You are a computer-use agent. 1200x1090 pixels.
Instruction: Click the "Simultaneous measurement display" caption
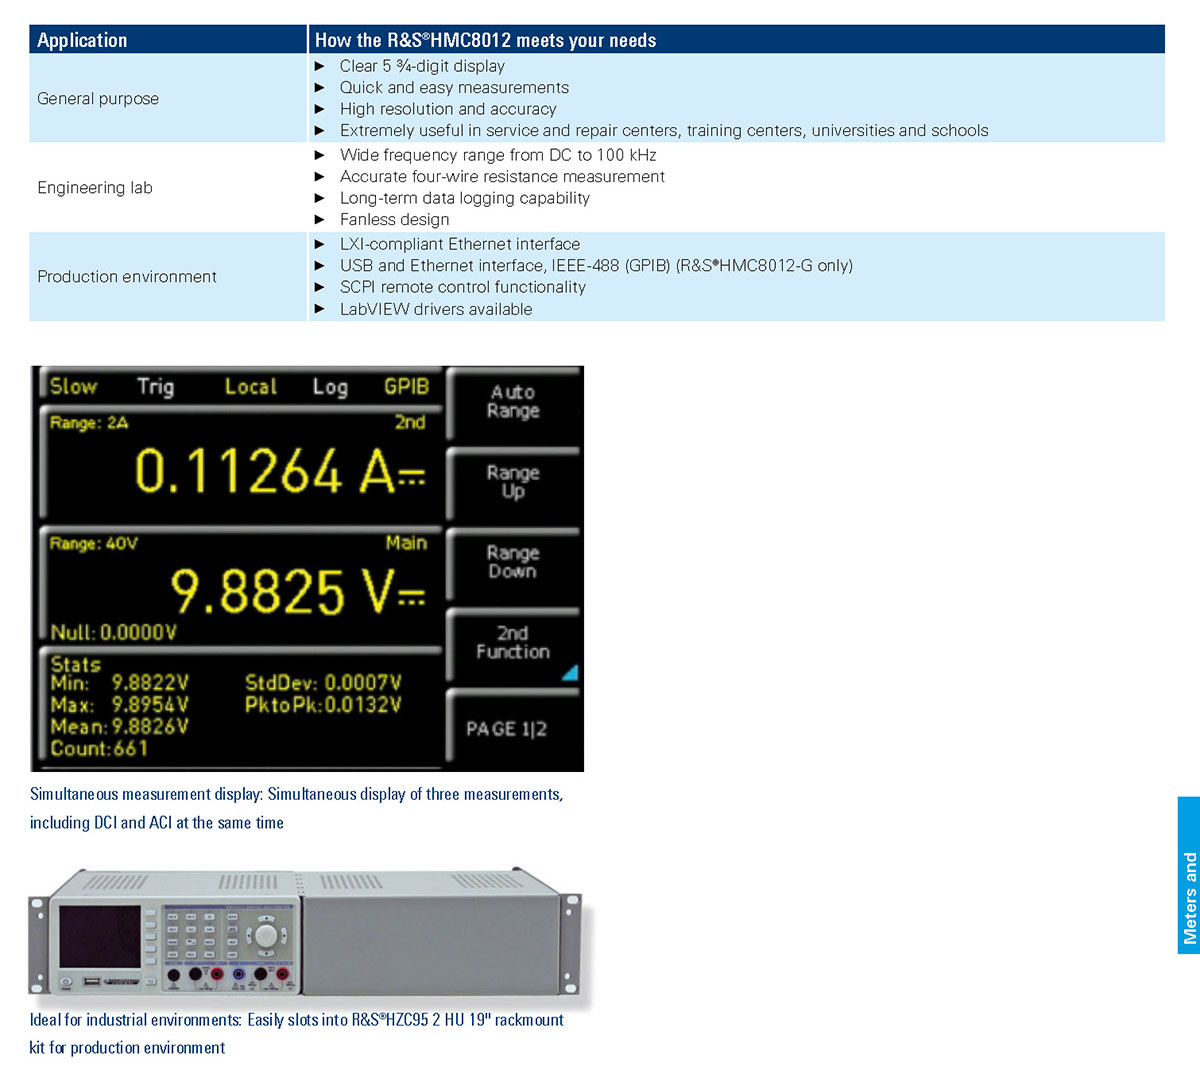point(297,808)
